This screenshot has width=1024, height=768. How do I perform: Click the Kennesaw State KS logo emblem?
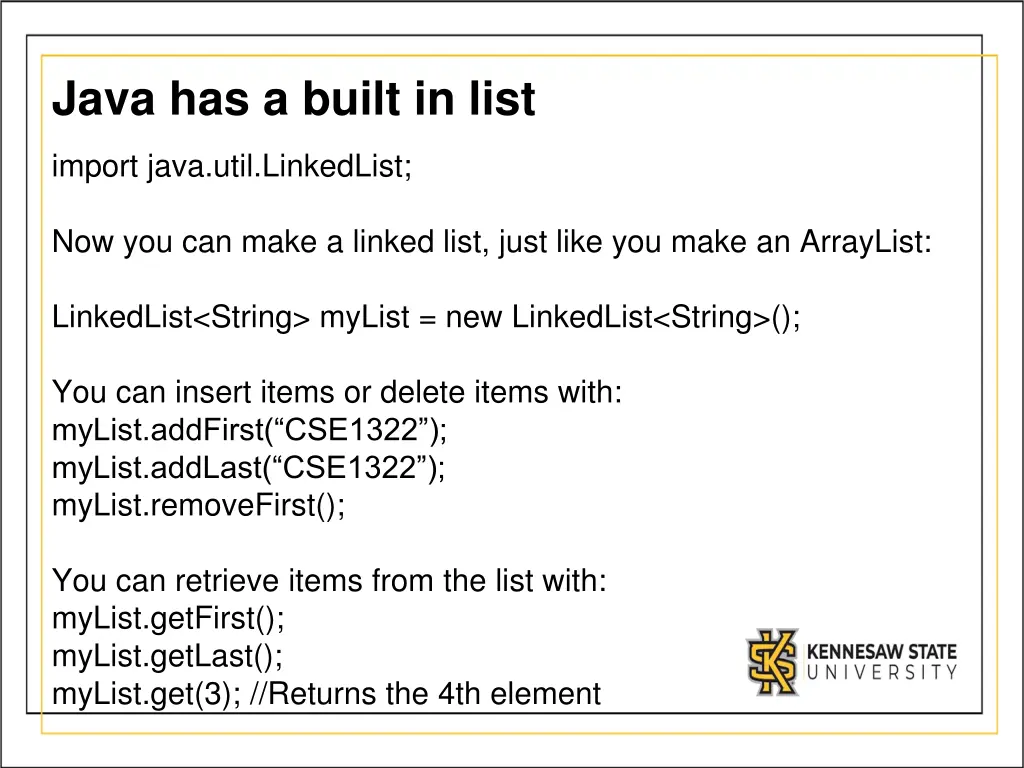click(x=773, y=661)
